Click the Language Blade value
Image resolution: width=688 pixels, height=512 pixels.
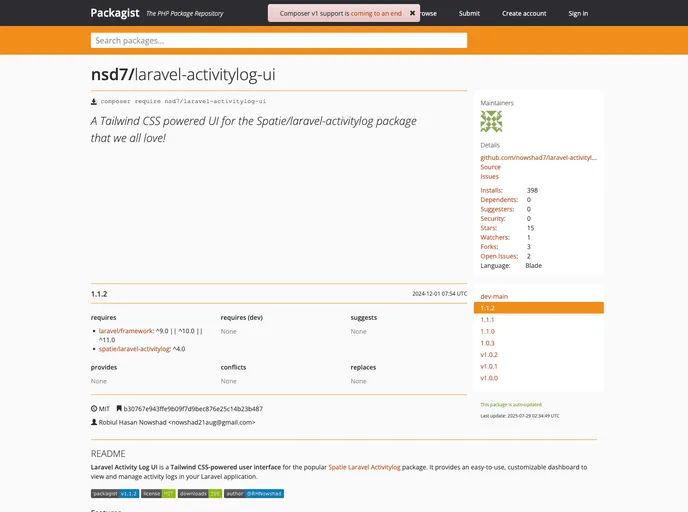coord(534,266)
